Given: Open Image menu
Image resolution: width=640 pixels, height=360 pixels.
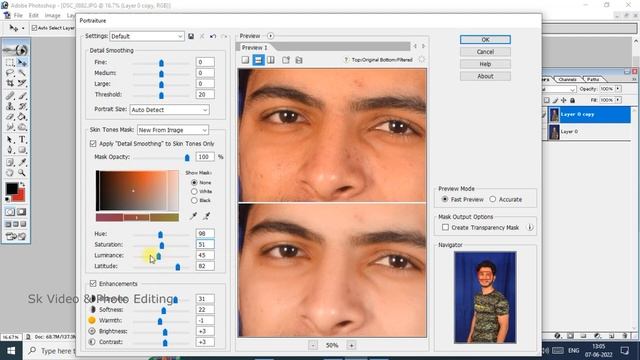Looking at the screenshot, I should (53, 16).
